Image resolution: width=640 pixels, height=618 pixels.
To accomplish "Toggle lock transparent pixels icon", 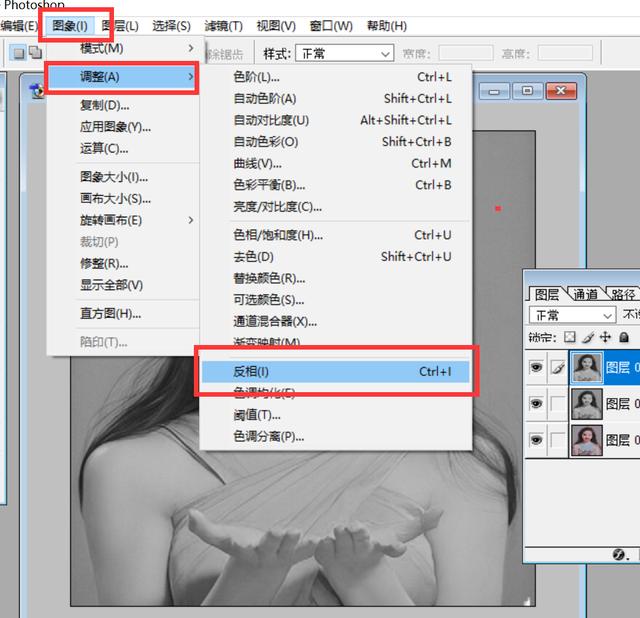I will pos(569,337).
